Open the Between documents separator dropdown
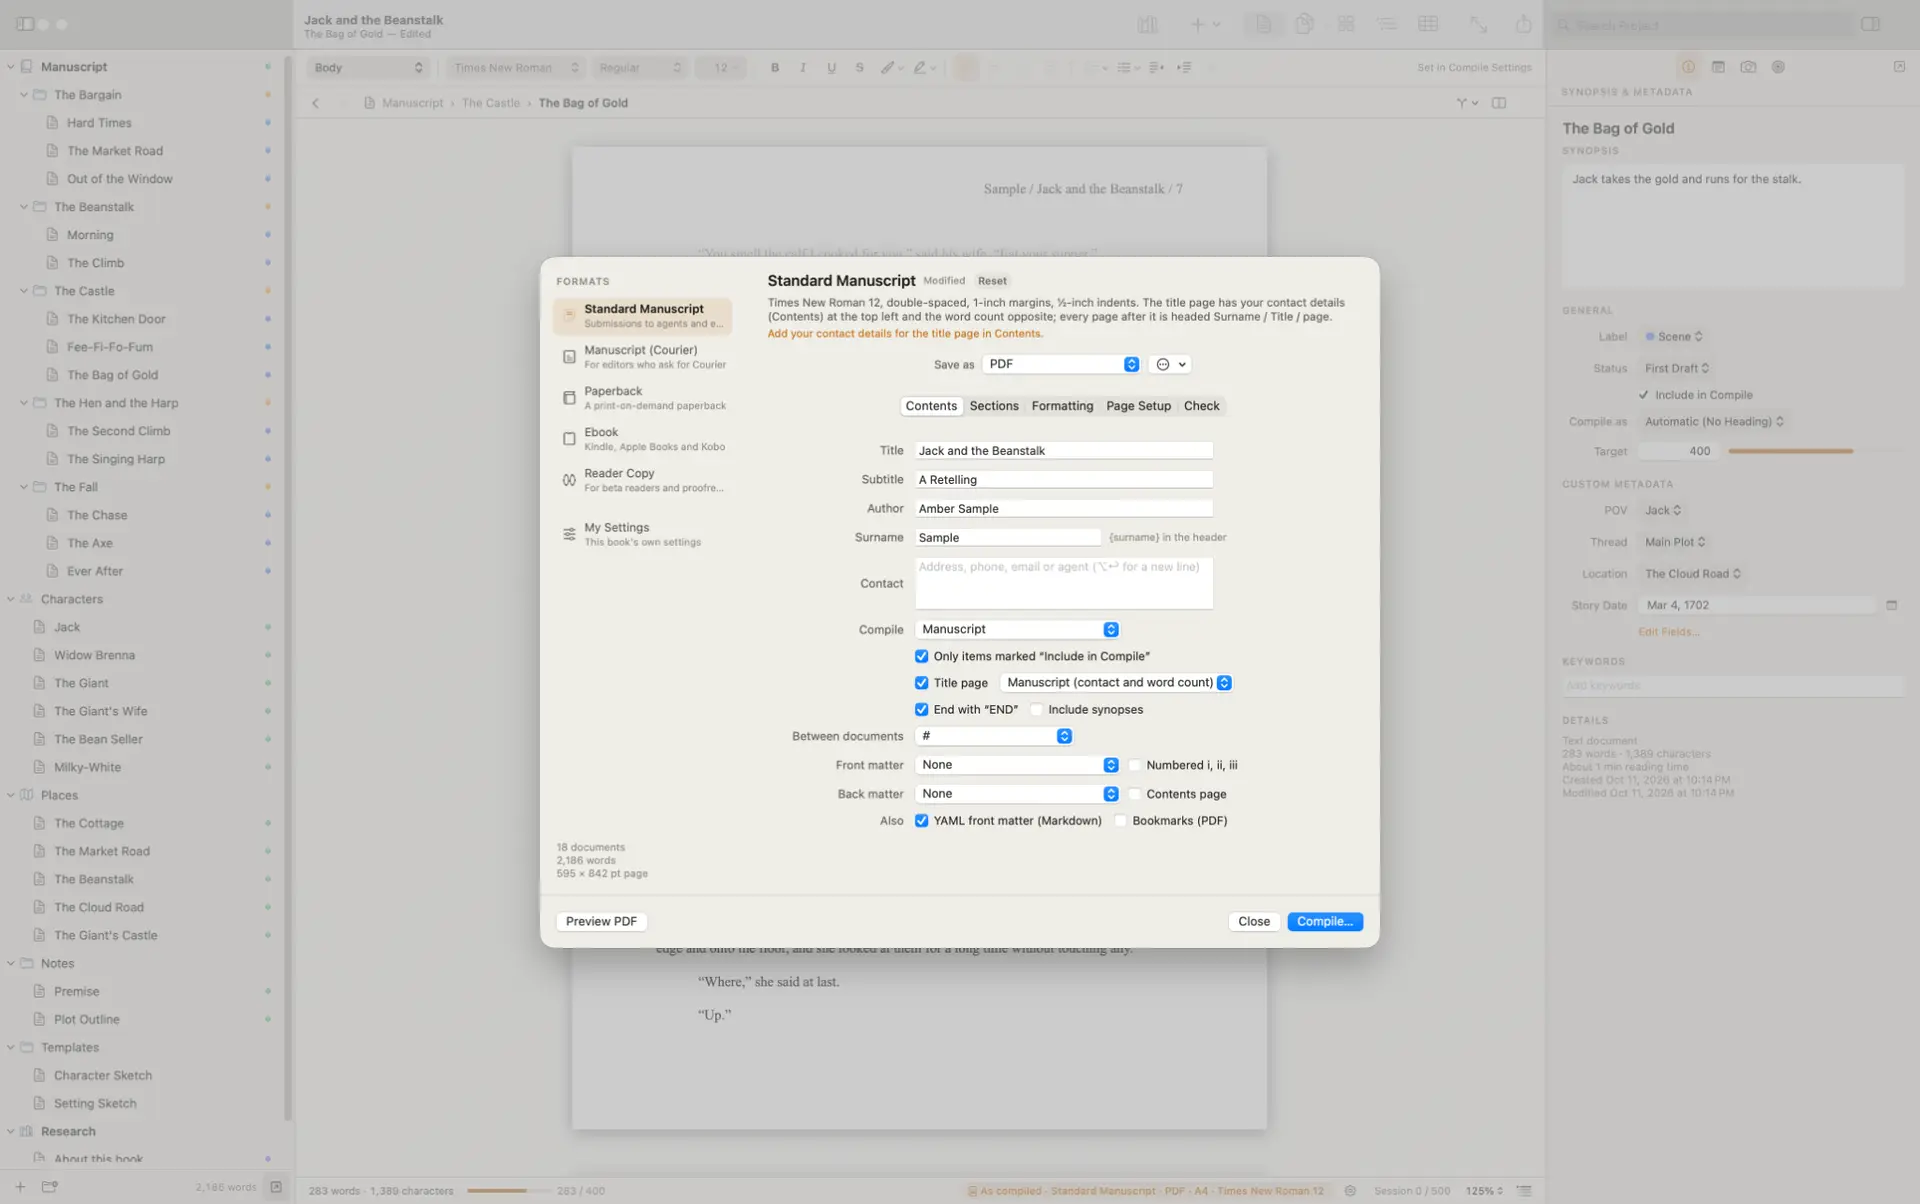 (x=993, y=736)
